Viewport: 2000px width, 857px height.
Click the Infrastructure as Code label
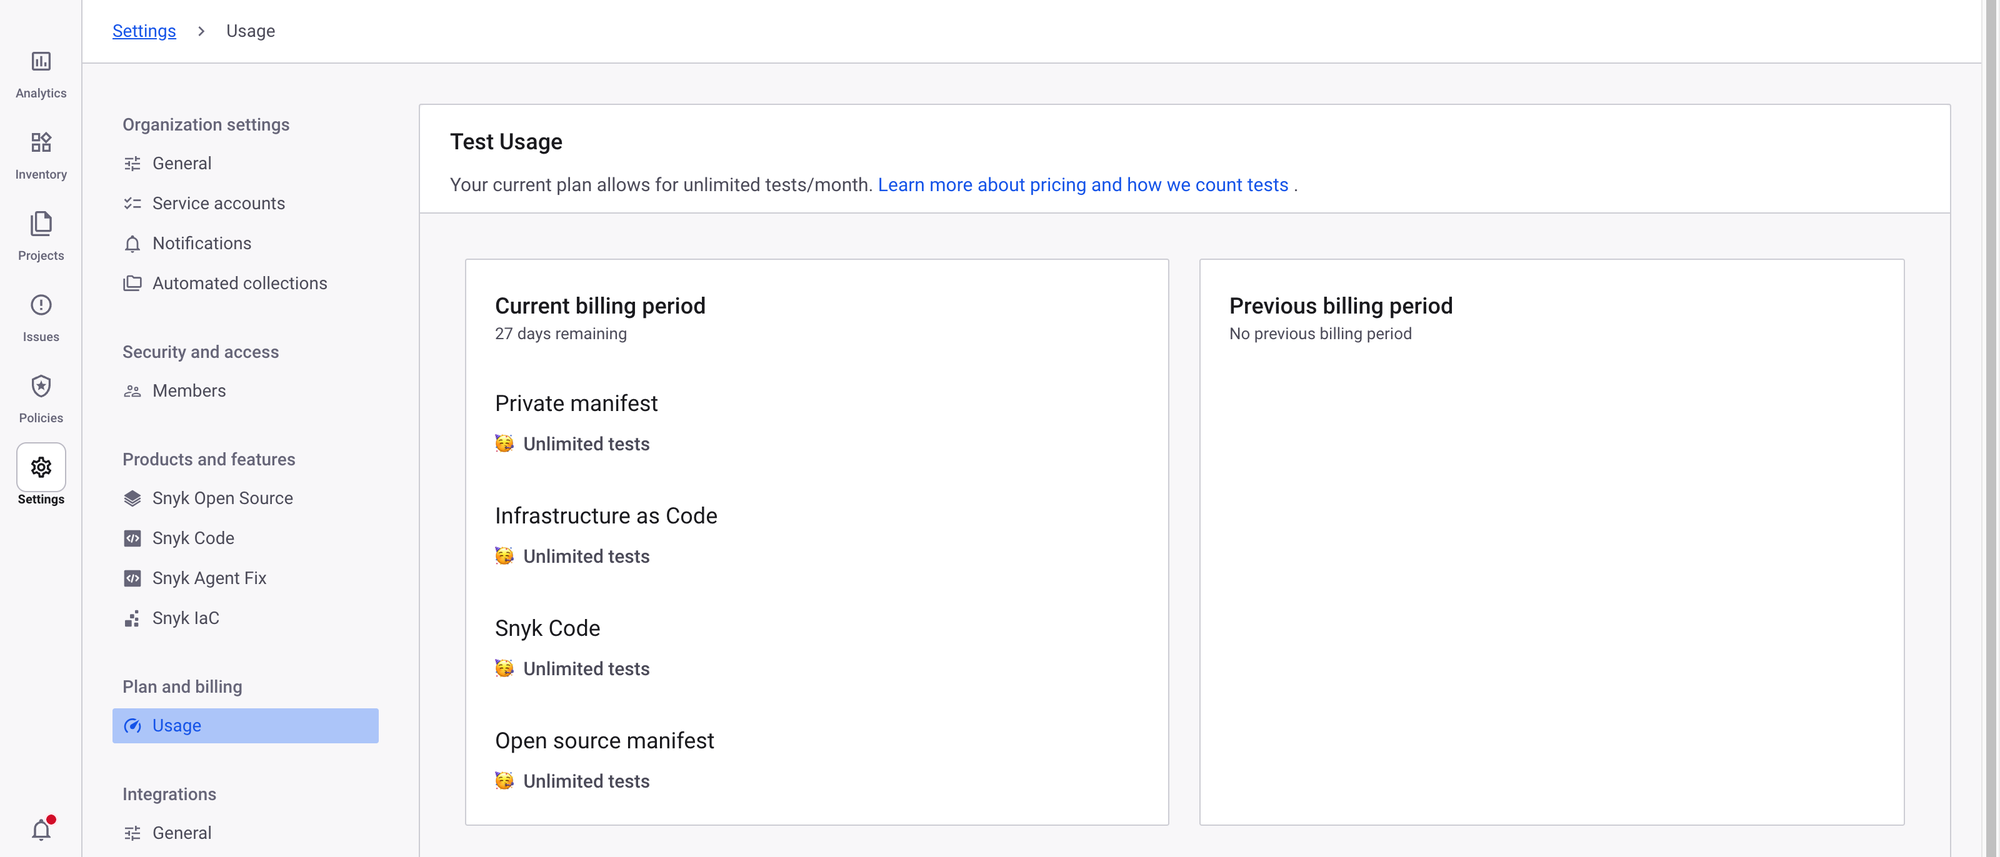tap(606, 516)
